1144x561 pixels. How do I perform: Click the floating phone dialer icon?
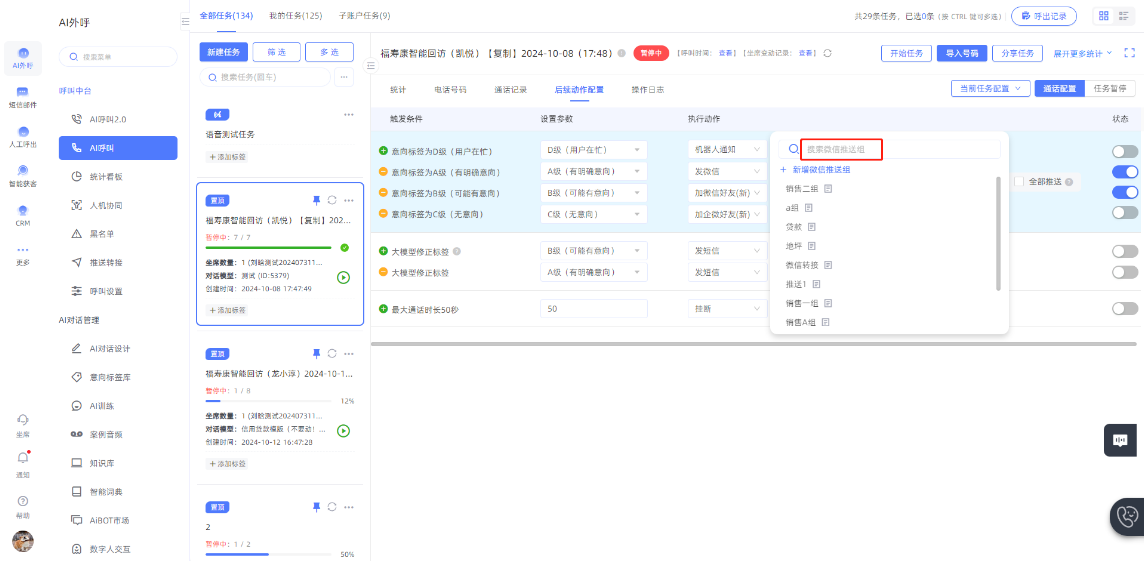click(x=1127, y=516)
